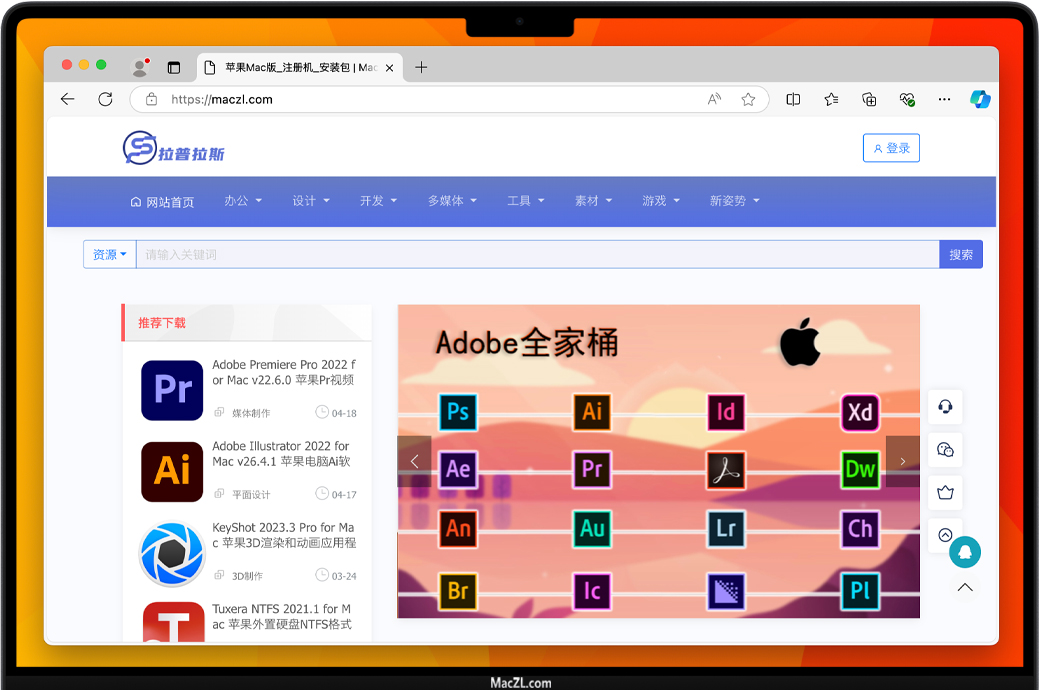Open the KeyShot 2023.3 Pro thumbnail
The width and height of the screenshot is (1040, 690).
tap(172, 553)
